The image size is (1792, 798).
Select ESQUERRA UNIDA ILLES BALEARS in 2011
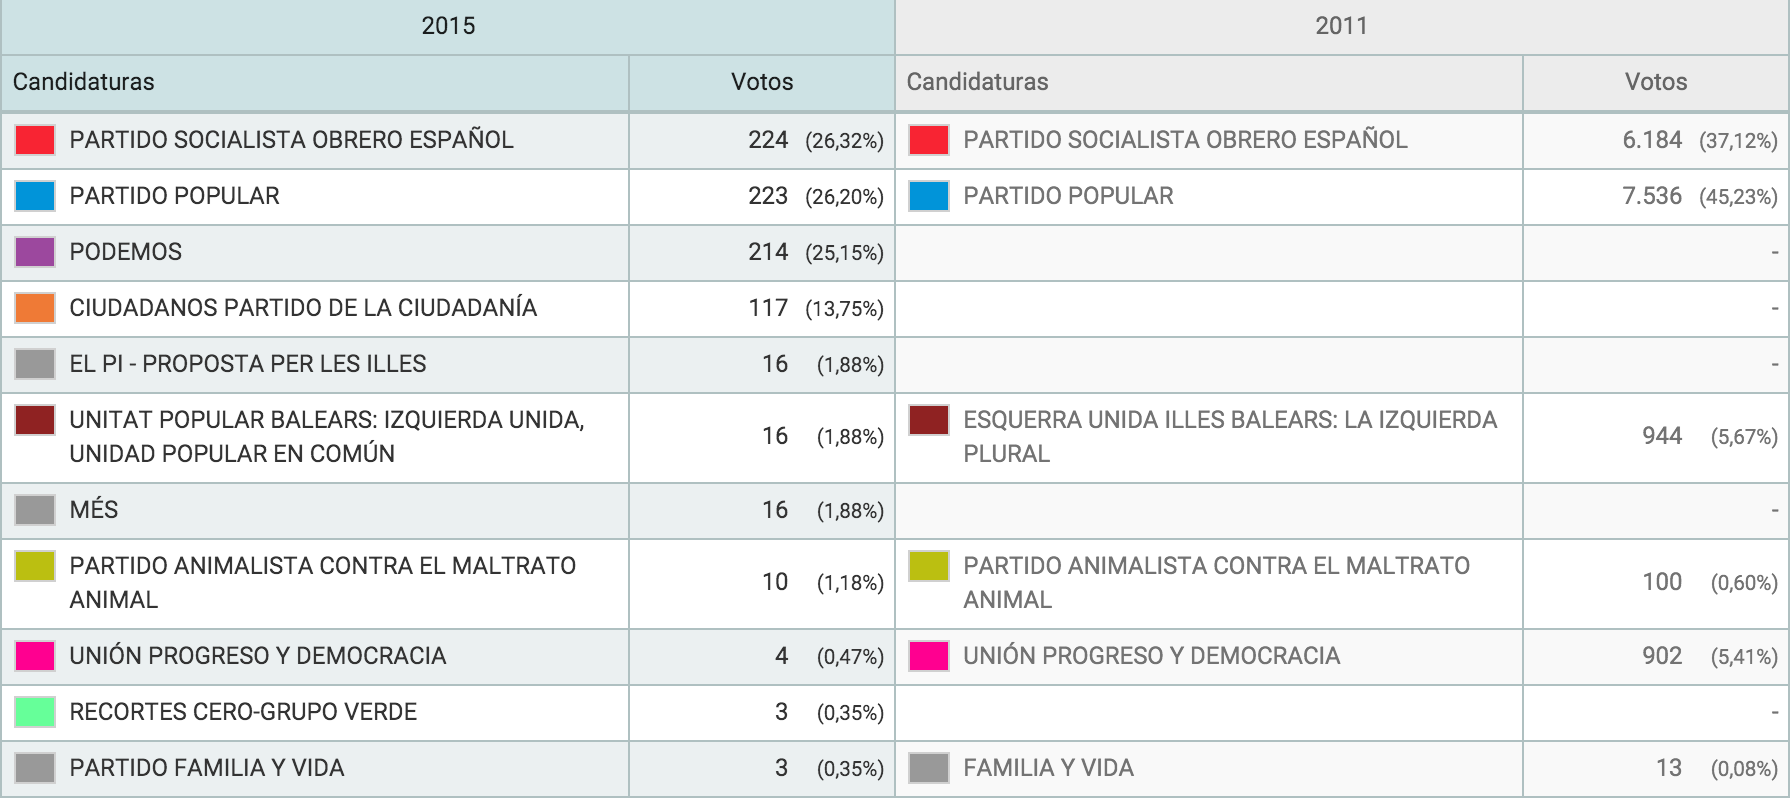[1230, 437]
